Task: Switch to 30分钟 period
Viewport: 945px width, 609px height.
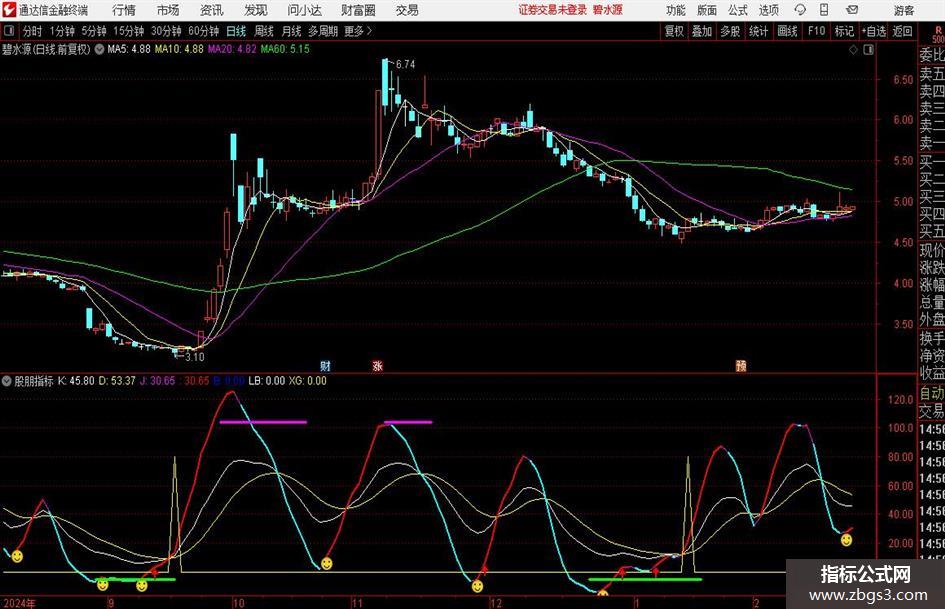Action: (166, 31)
